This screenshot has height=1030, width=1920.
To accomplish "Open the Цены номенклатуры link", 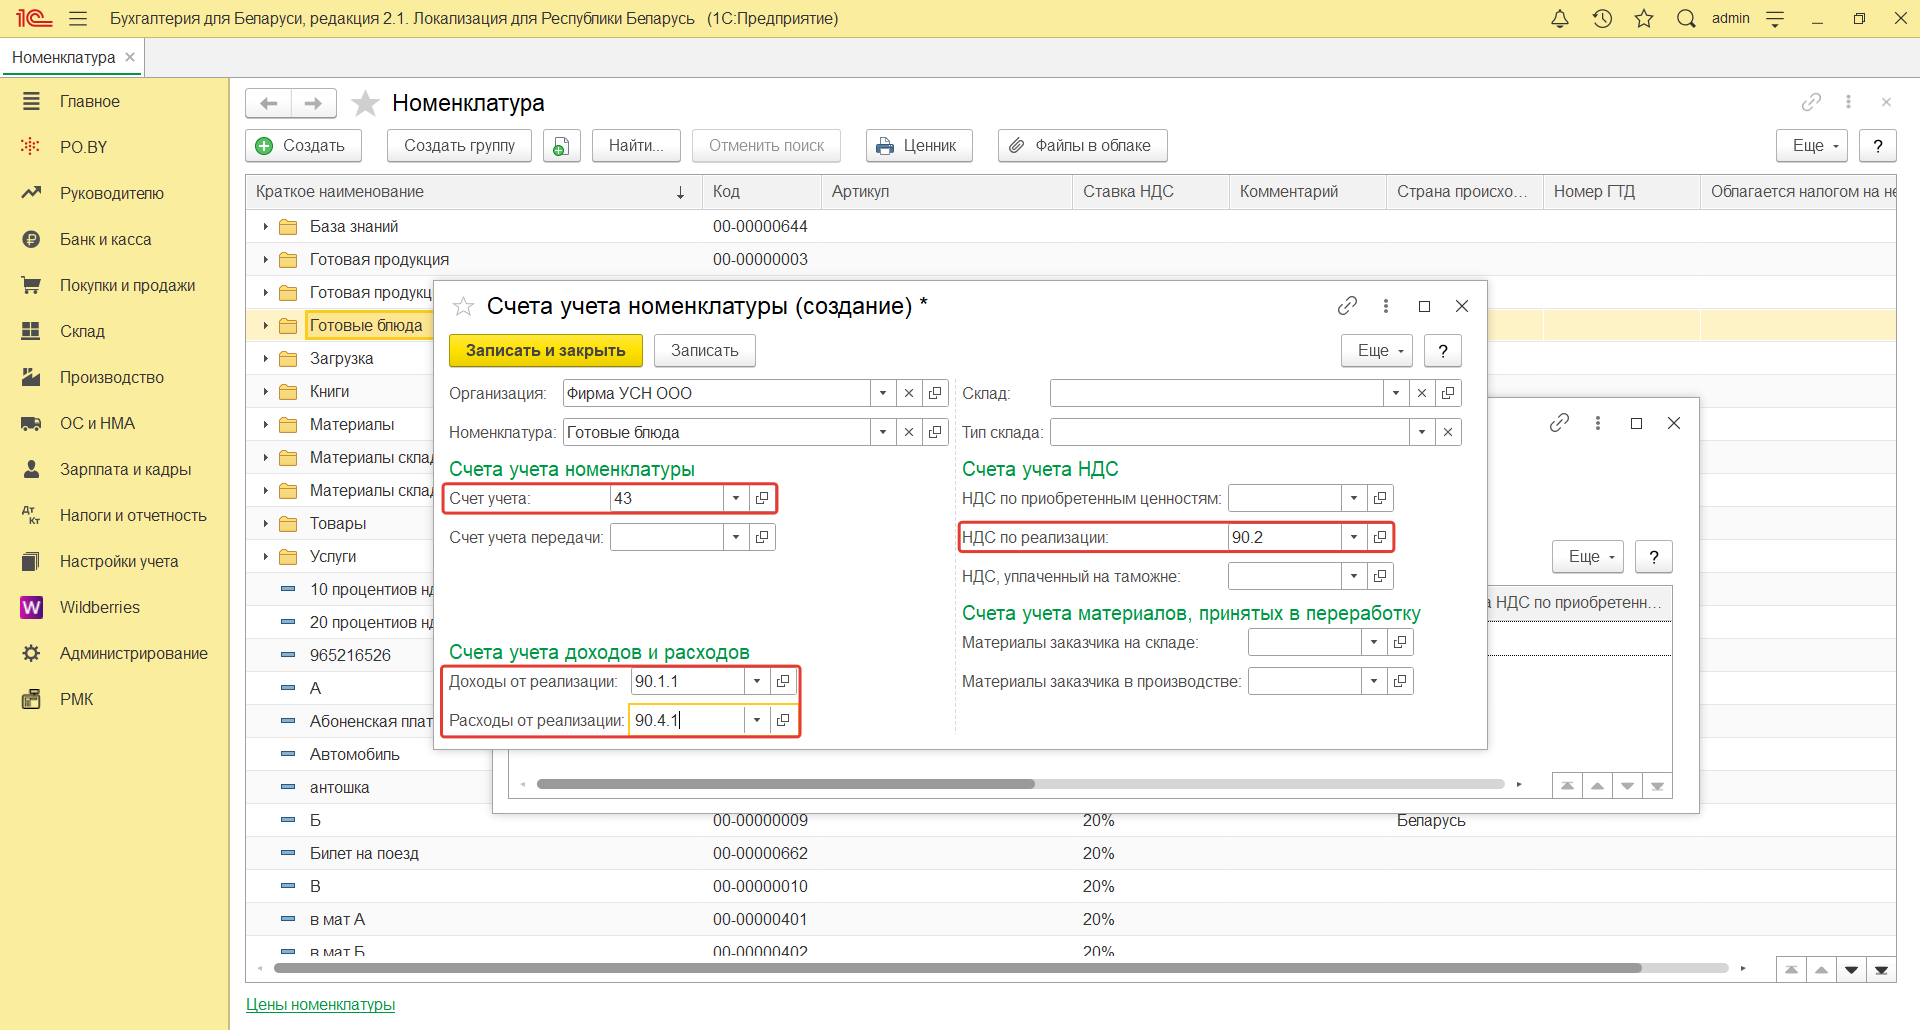I will 320,1004.
